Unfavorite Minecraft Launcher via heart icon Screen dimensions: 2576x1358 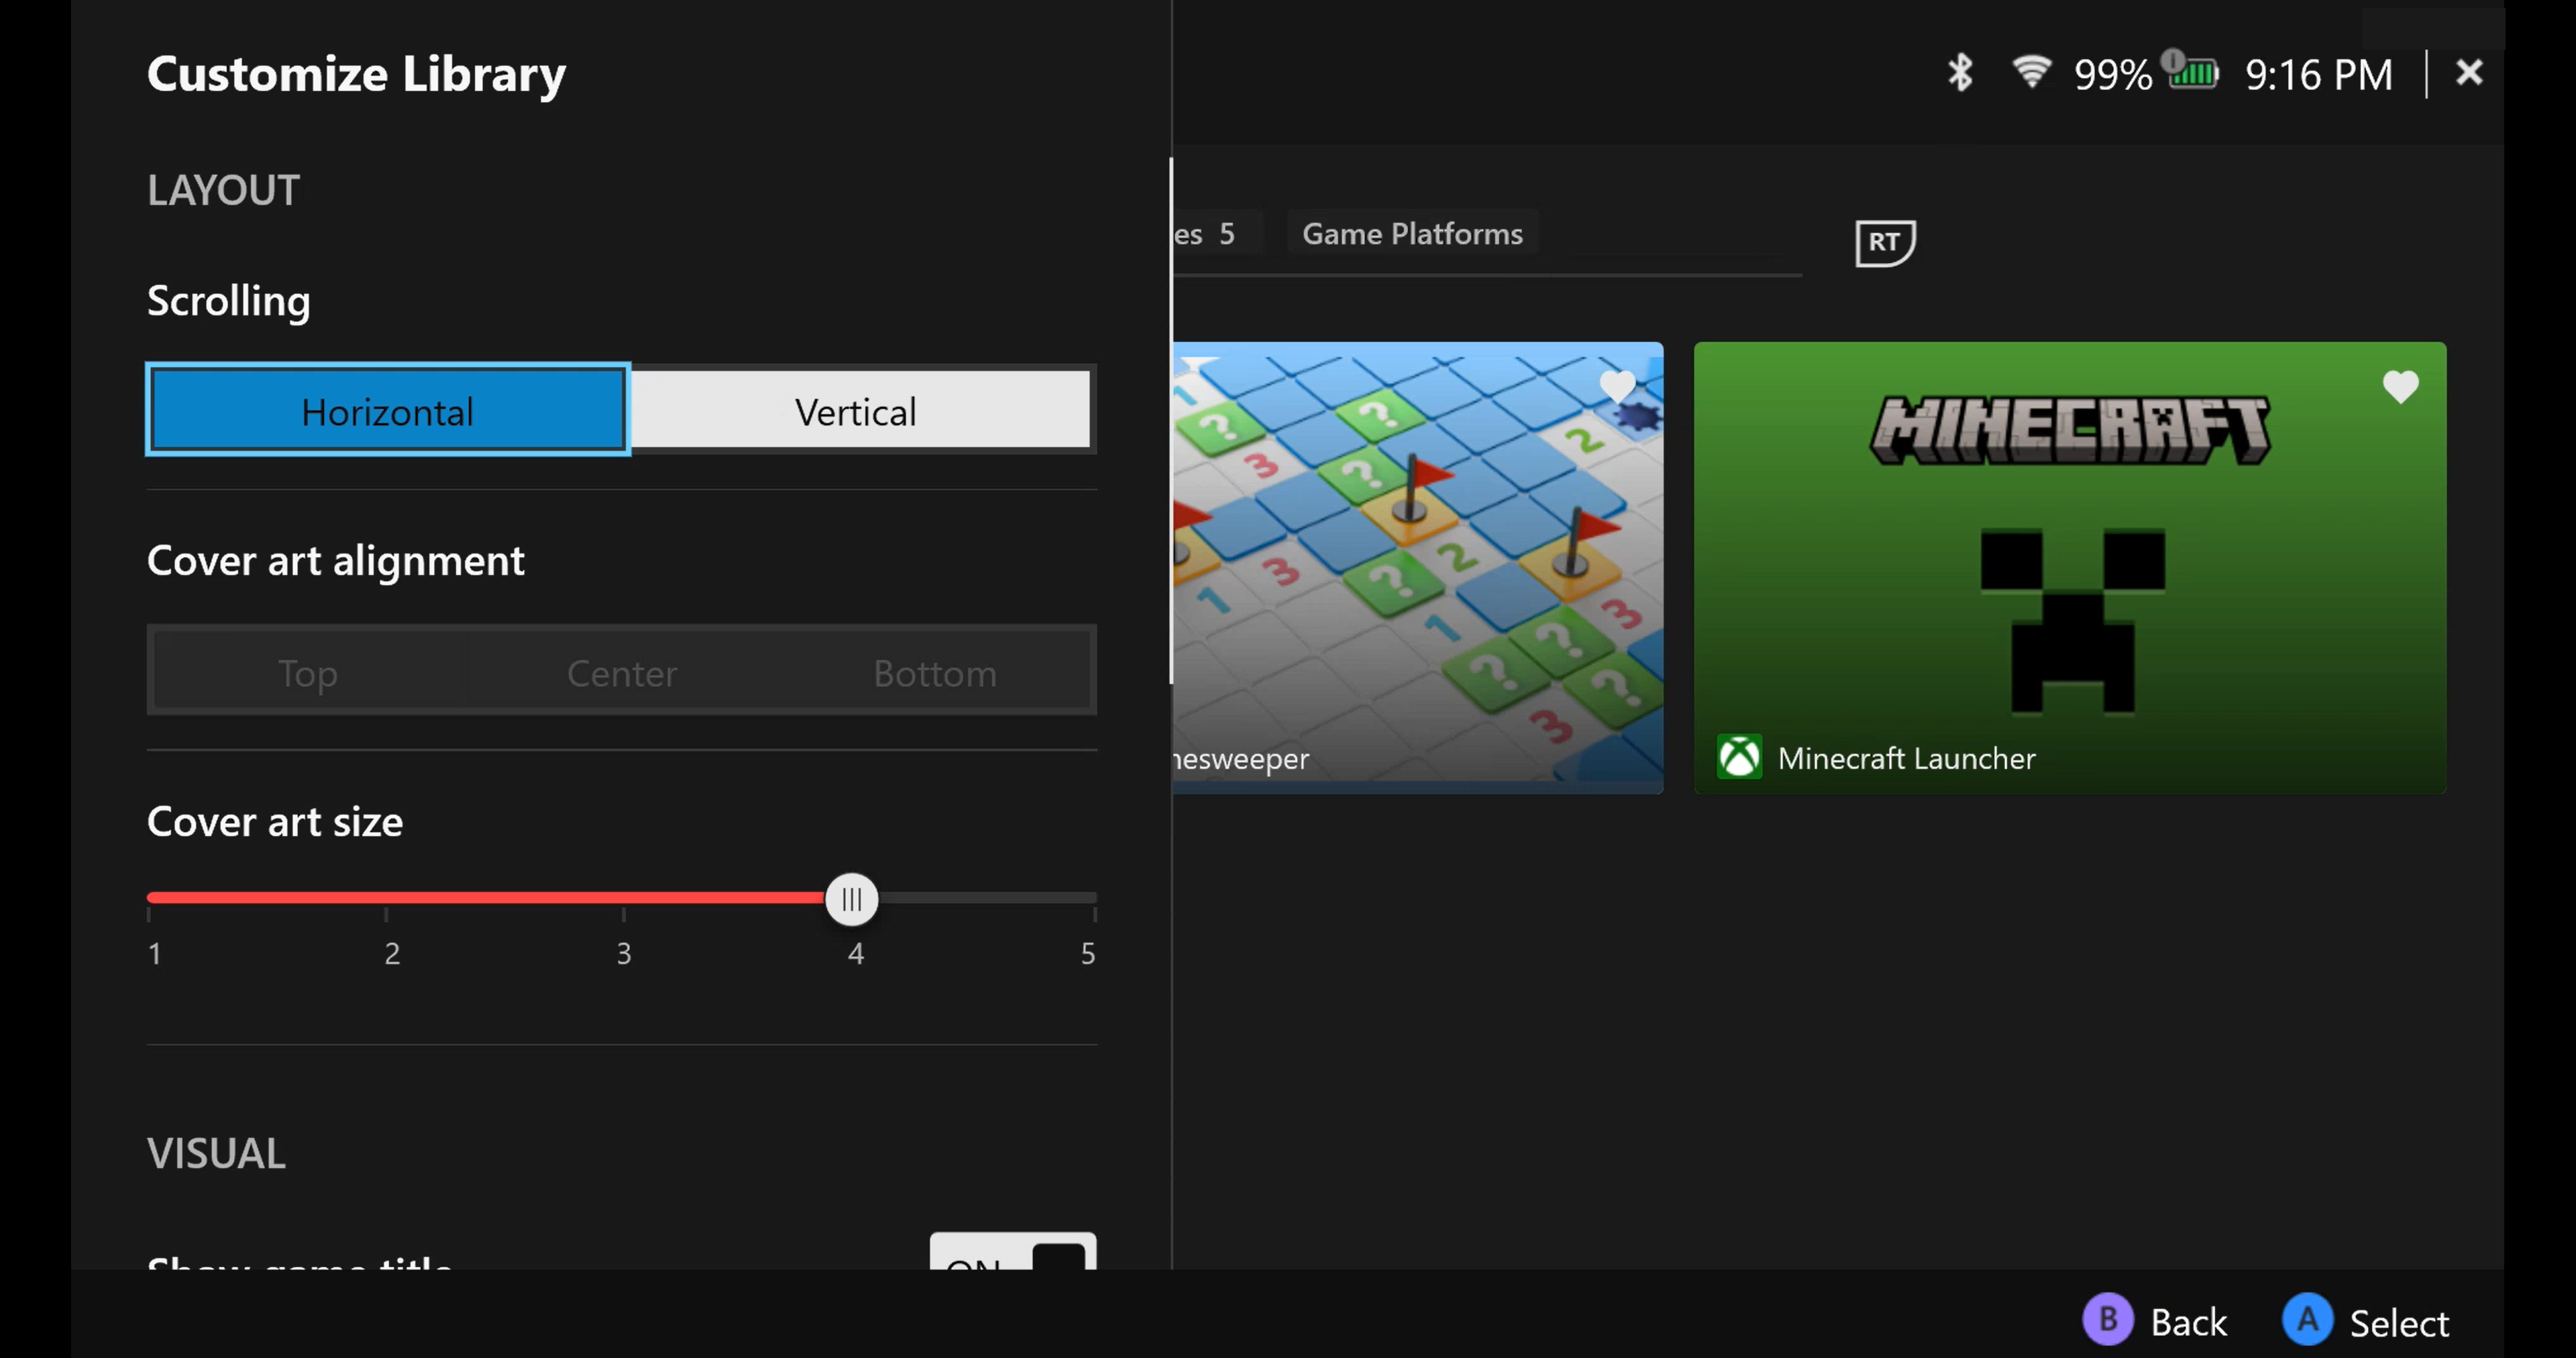[x=2400, y=386]
